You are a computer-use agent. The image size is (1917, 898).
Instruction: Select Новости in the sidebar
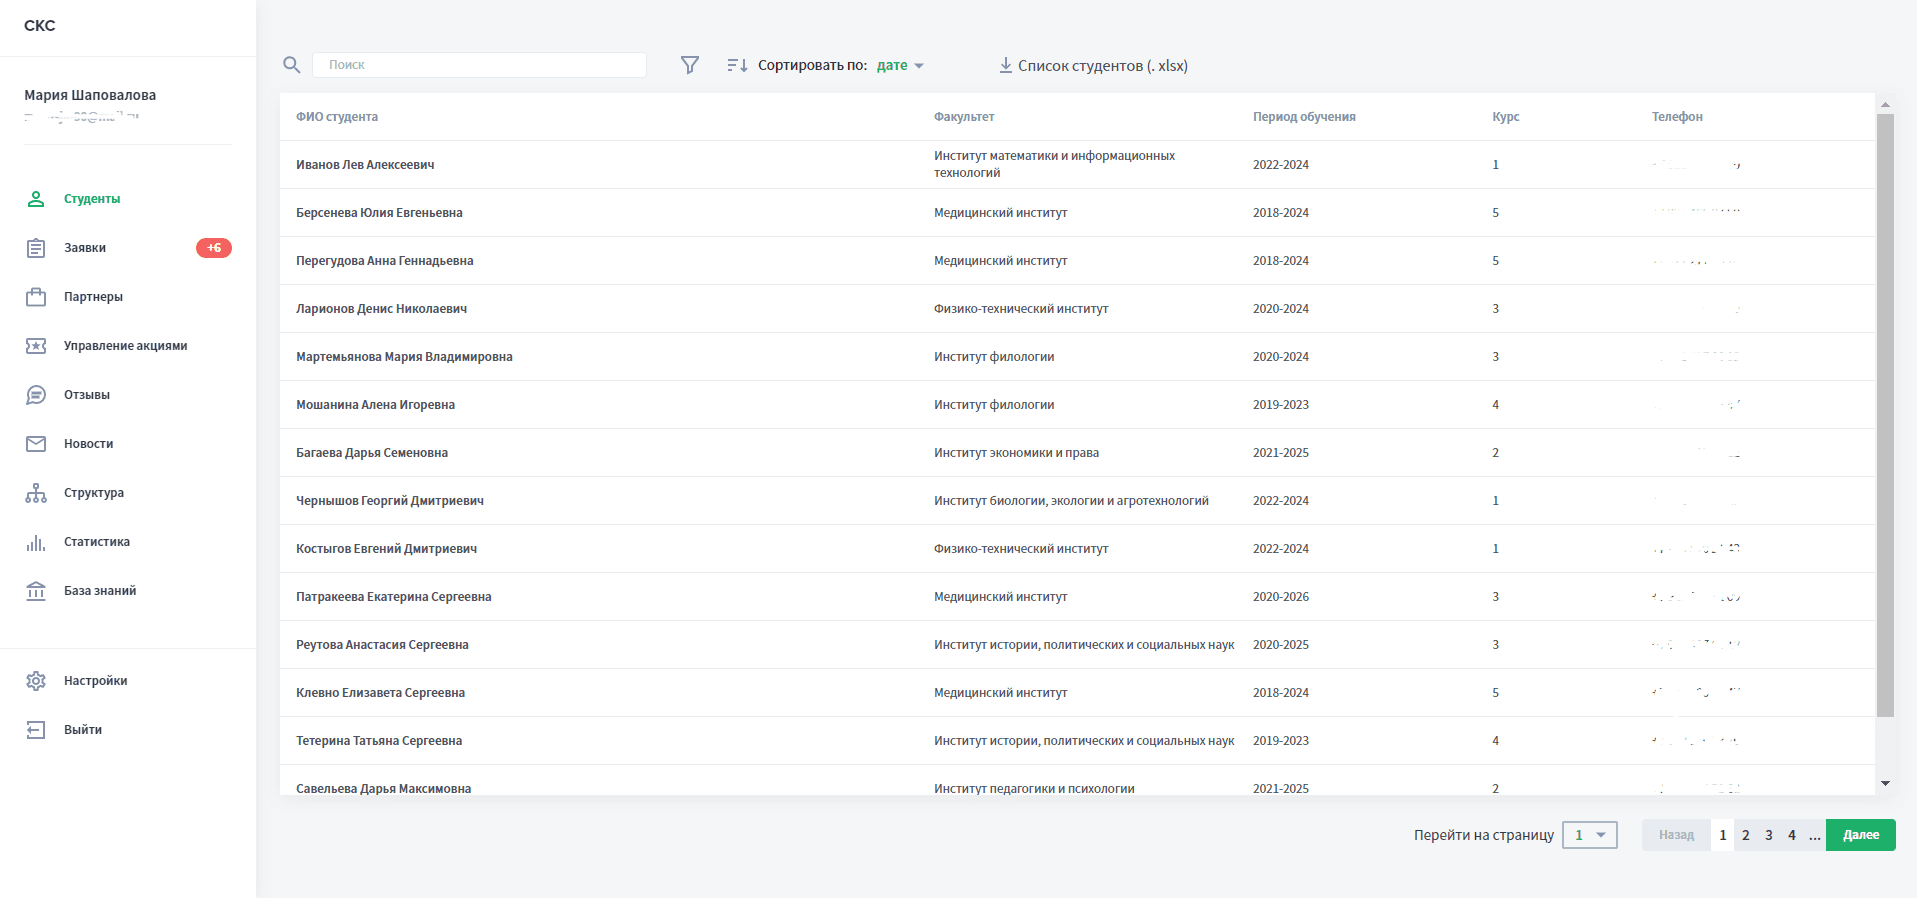point(88,444)
